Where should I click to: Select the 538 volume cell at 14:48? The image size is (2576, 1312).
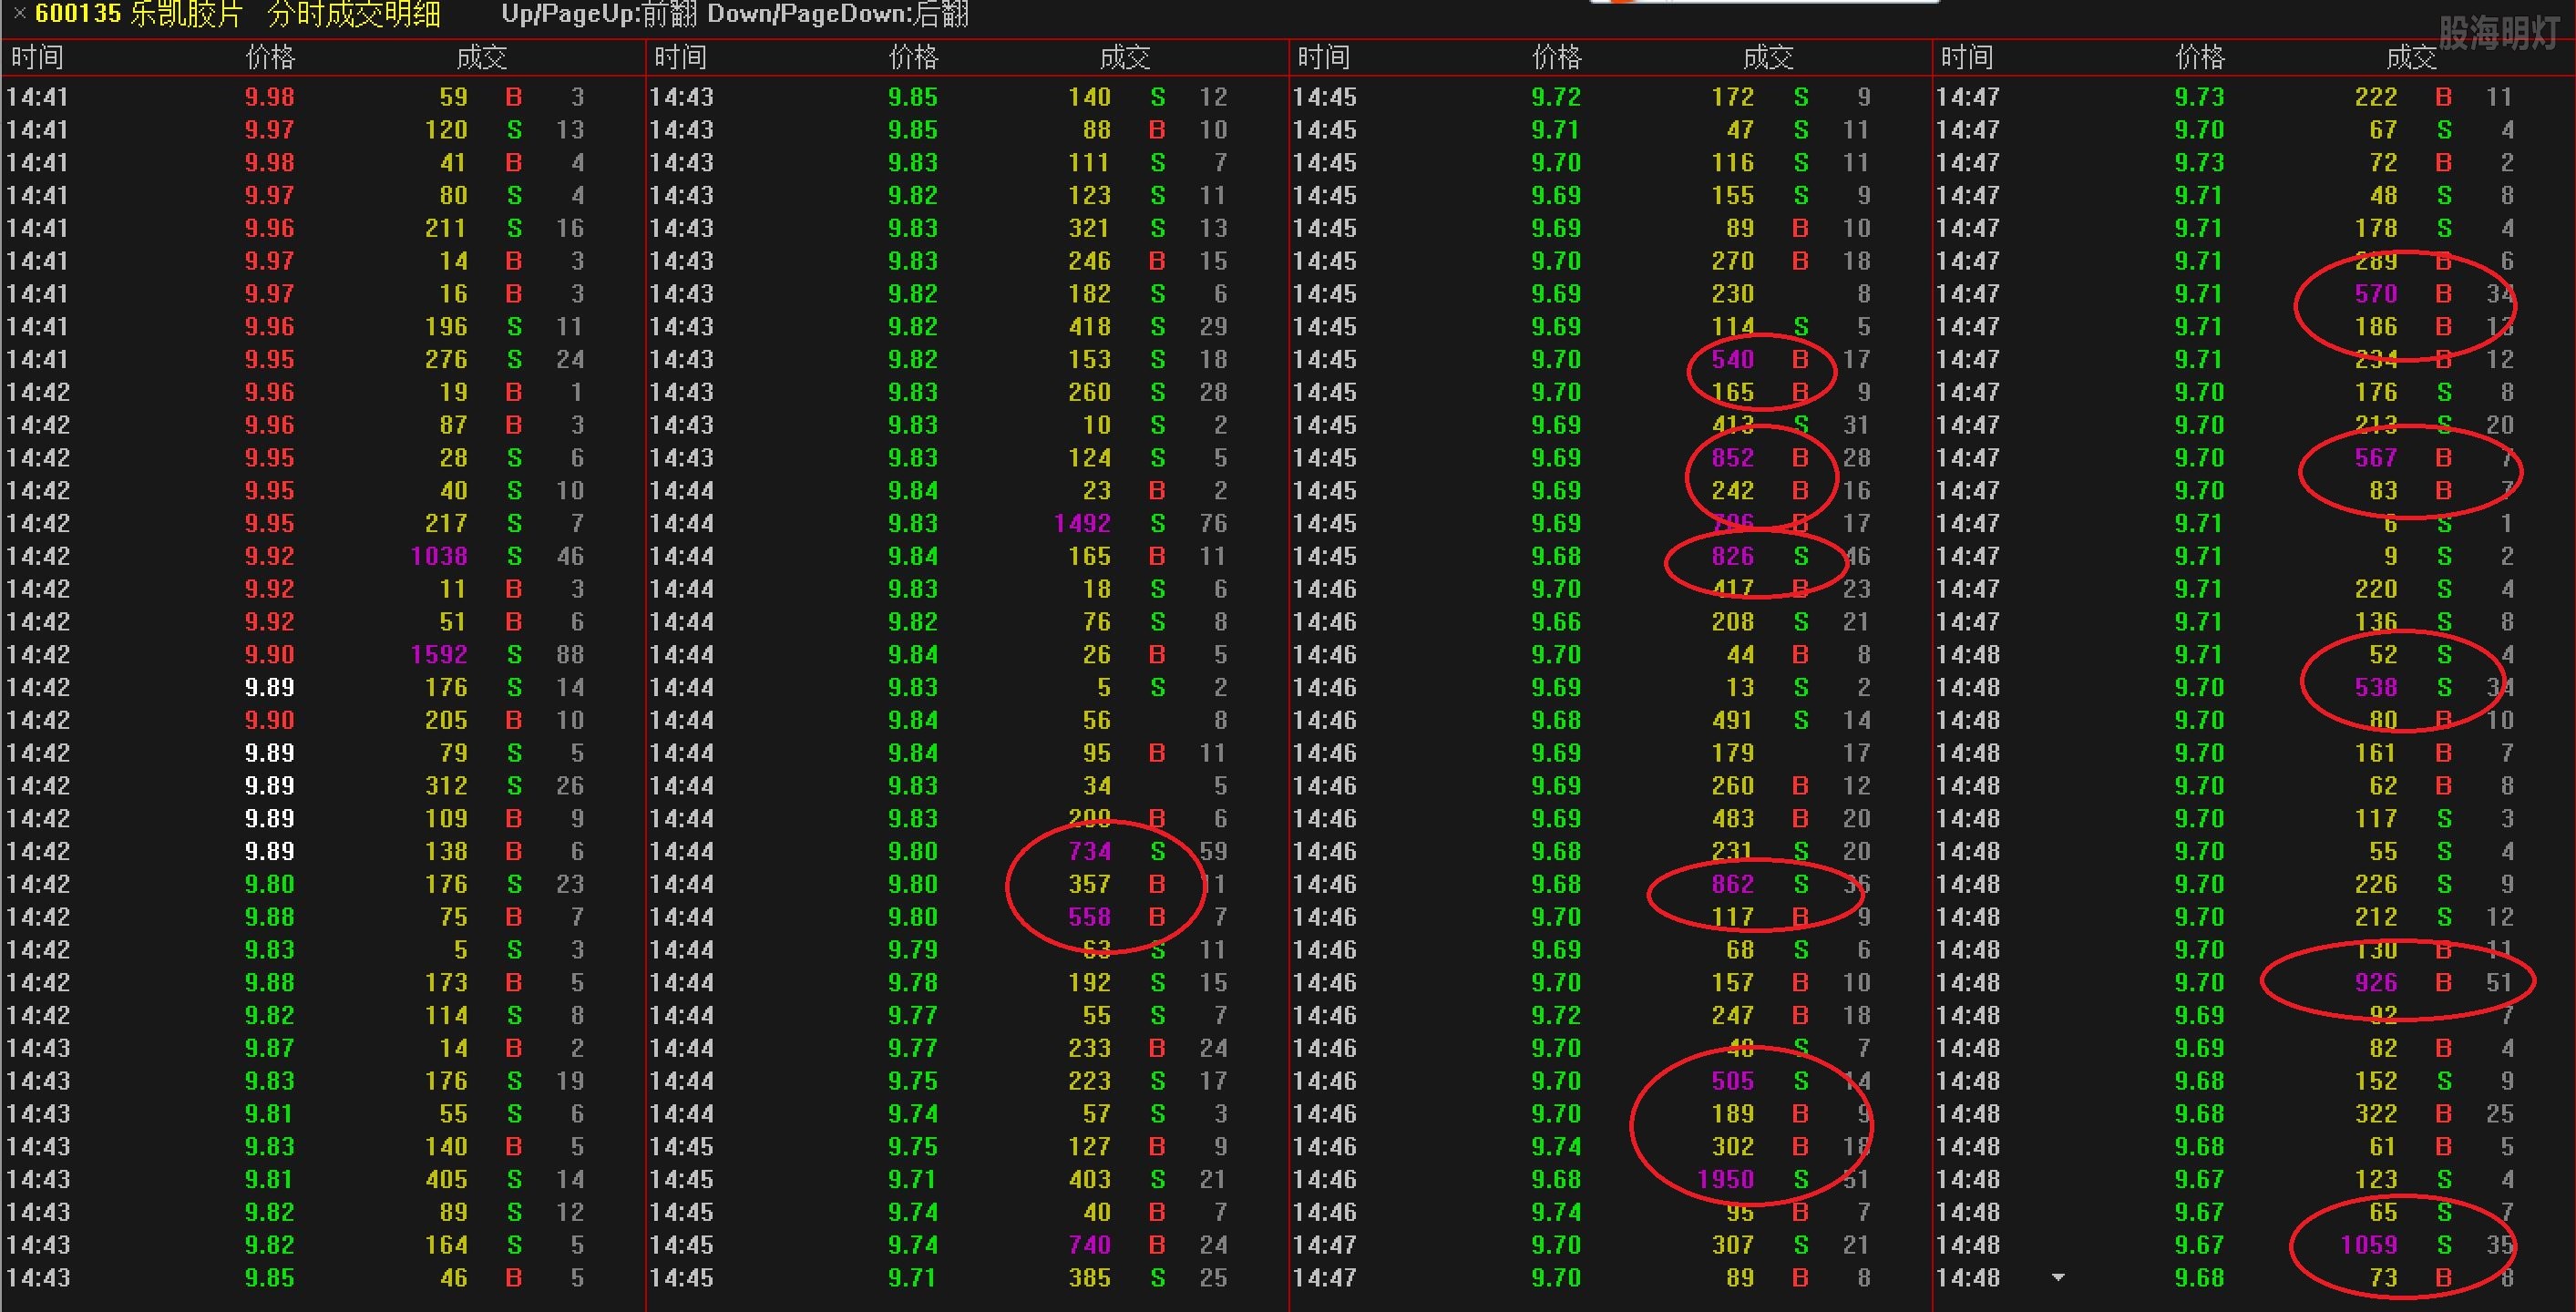pyautogui.click(x=2376, y=687)
